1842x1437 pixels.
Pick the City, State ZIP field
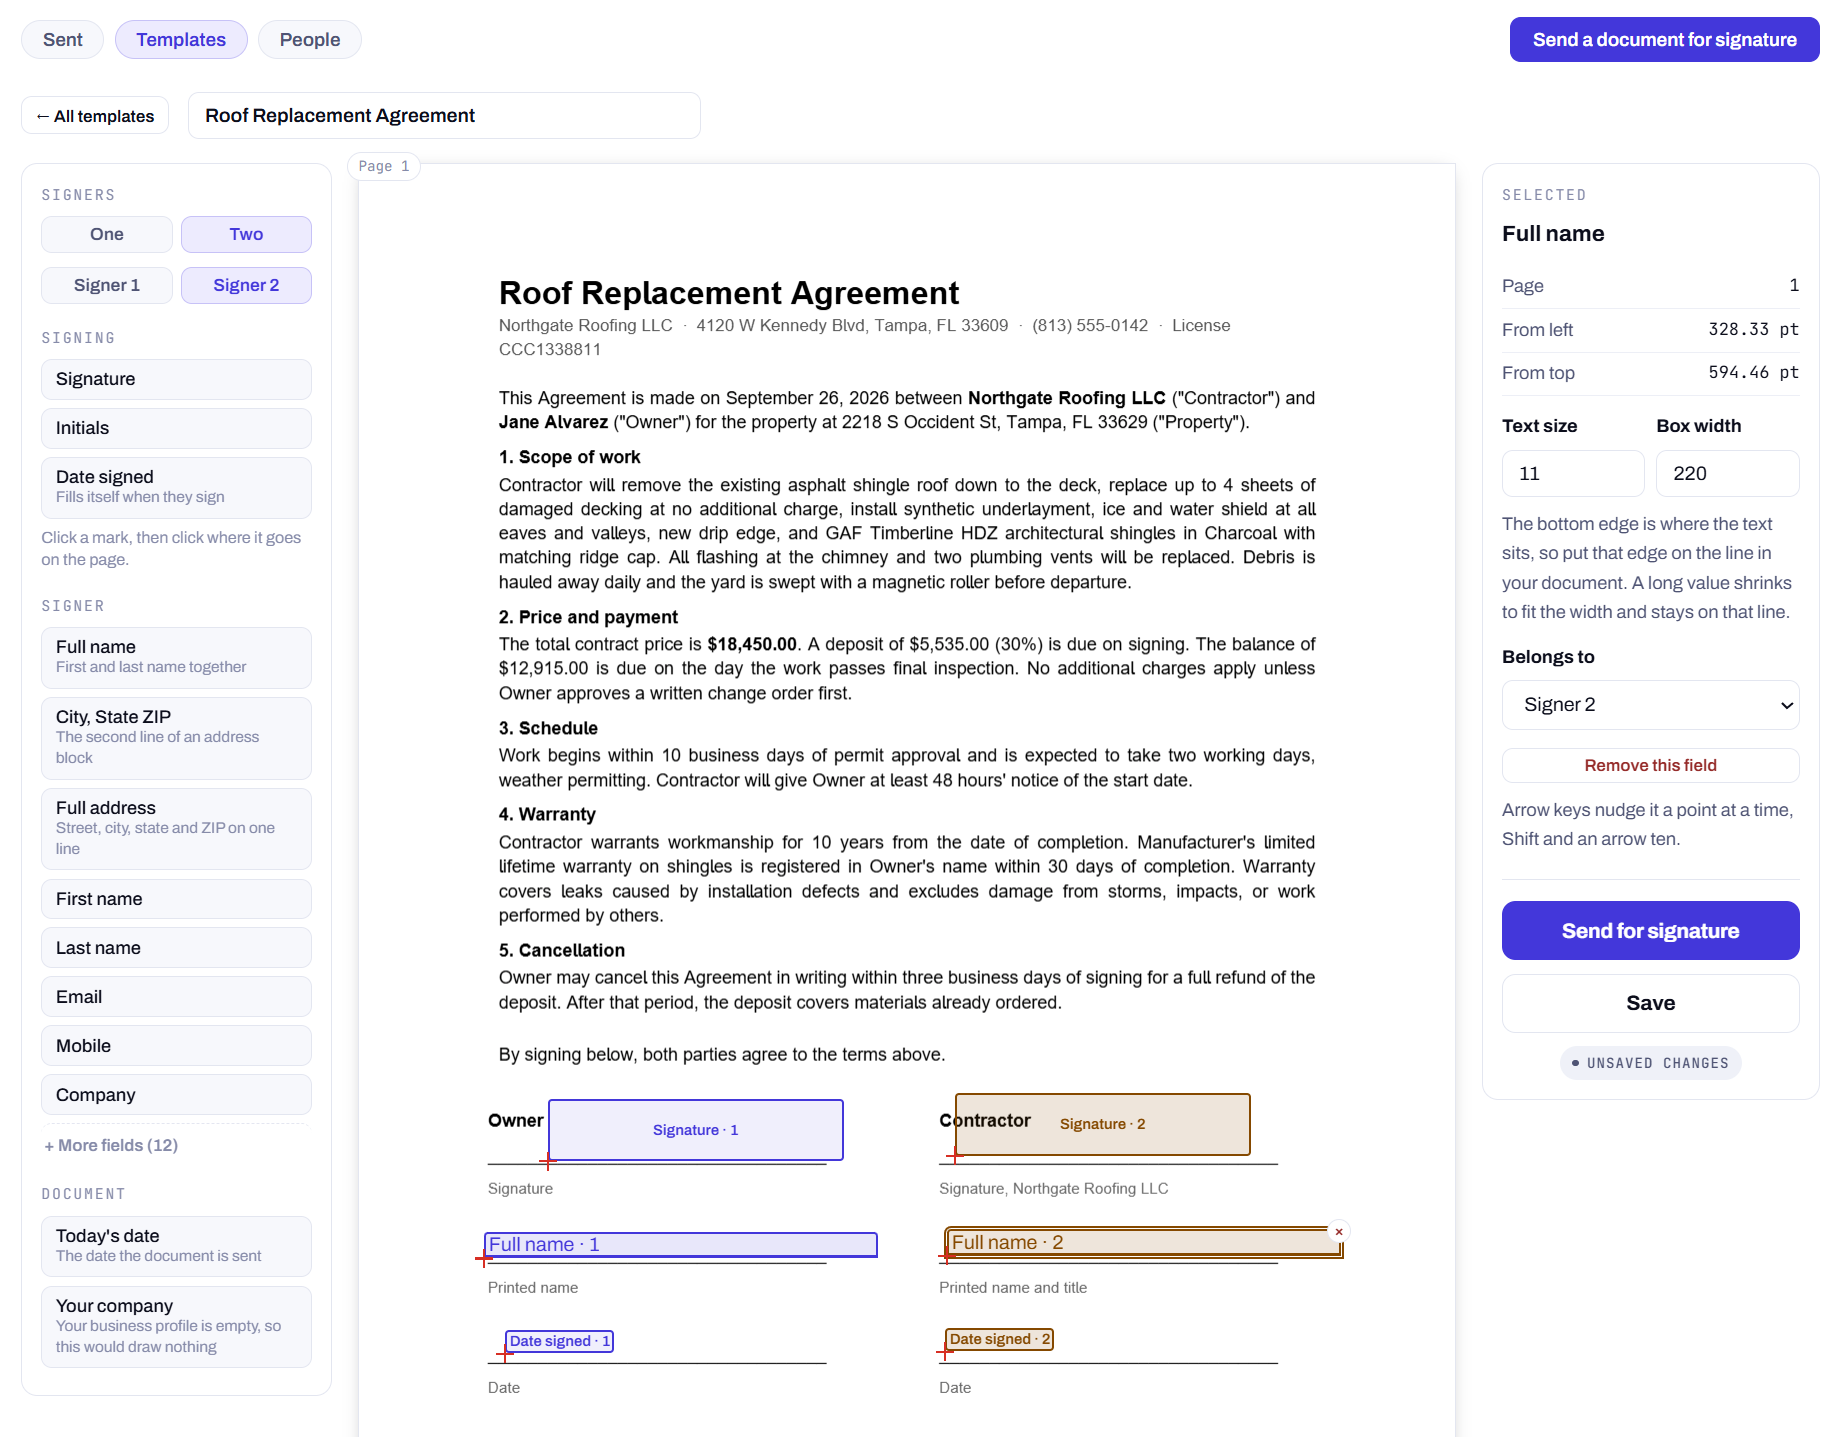(176, 738)
